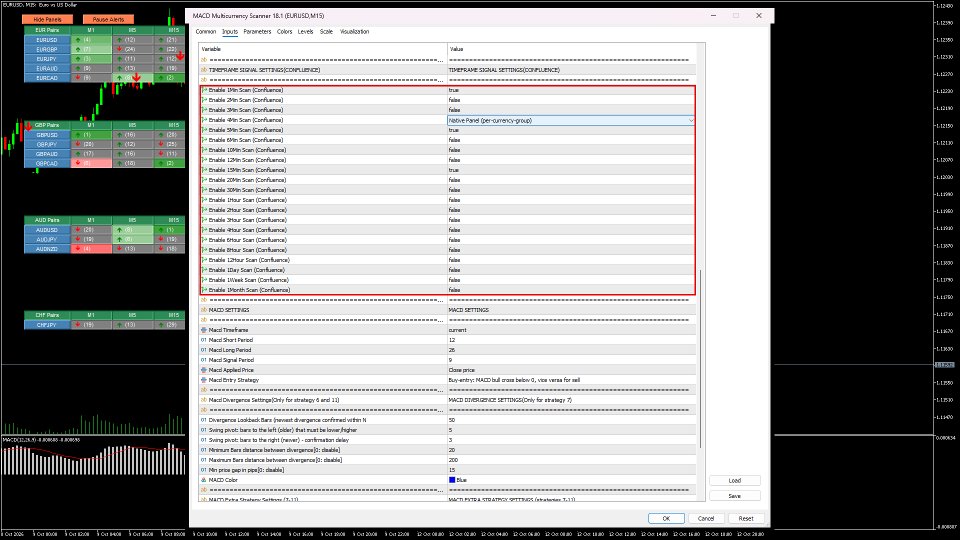Click the Reset button
The width and height of the screenshot is (960, 540).
click(746, 519)
